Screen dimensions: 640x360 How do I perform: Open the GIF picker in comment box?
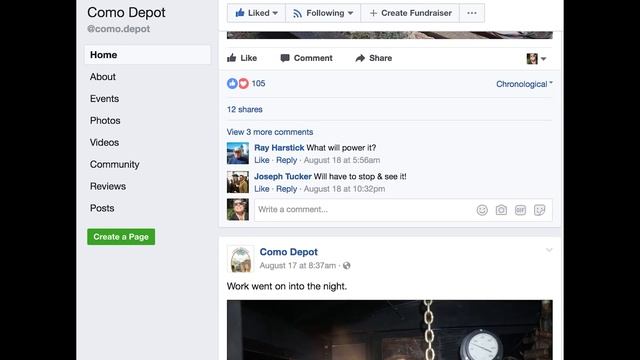coord(520,210)
